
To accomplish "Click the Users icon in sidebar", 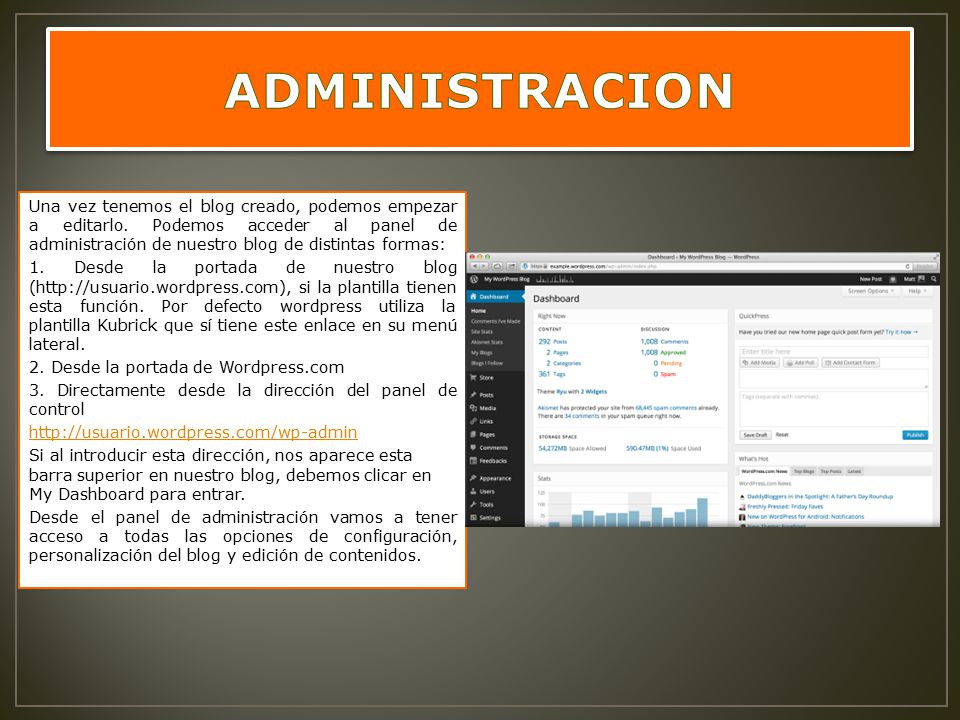I will (x=473, y=491).
